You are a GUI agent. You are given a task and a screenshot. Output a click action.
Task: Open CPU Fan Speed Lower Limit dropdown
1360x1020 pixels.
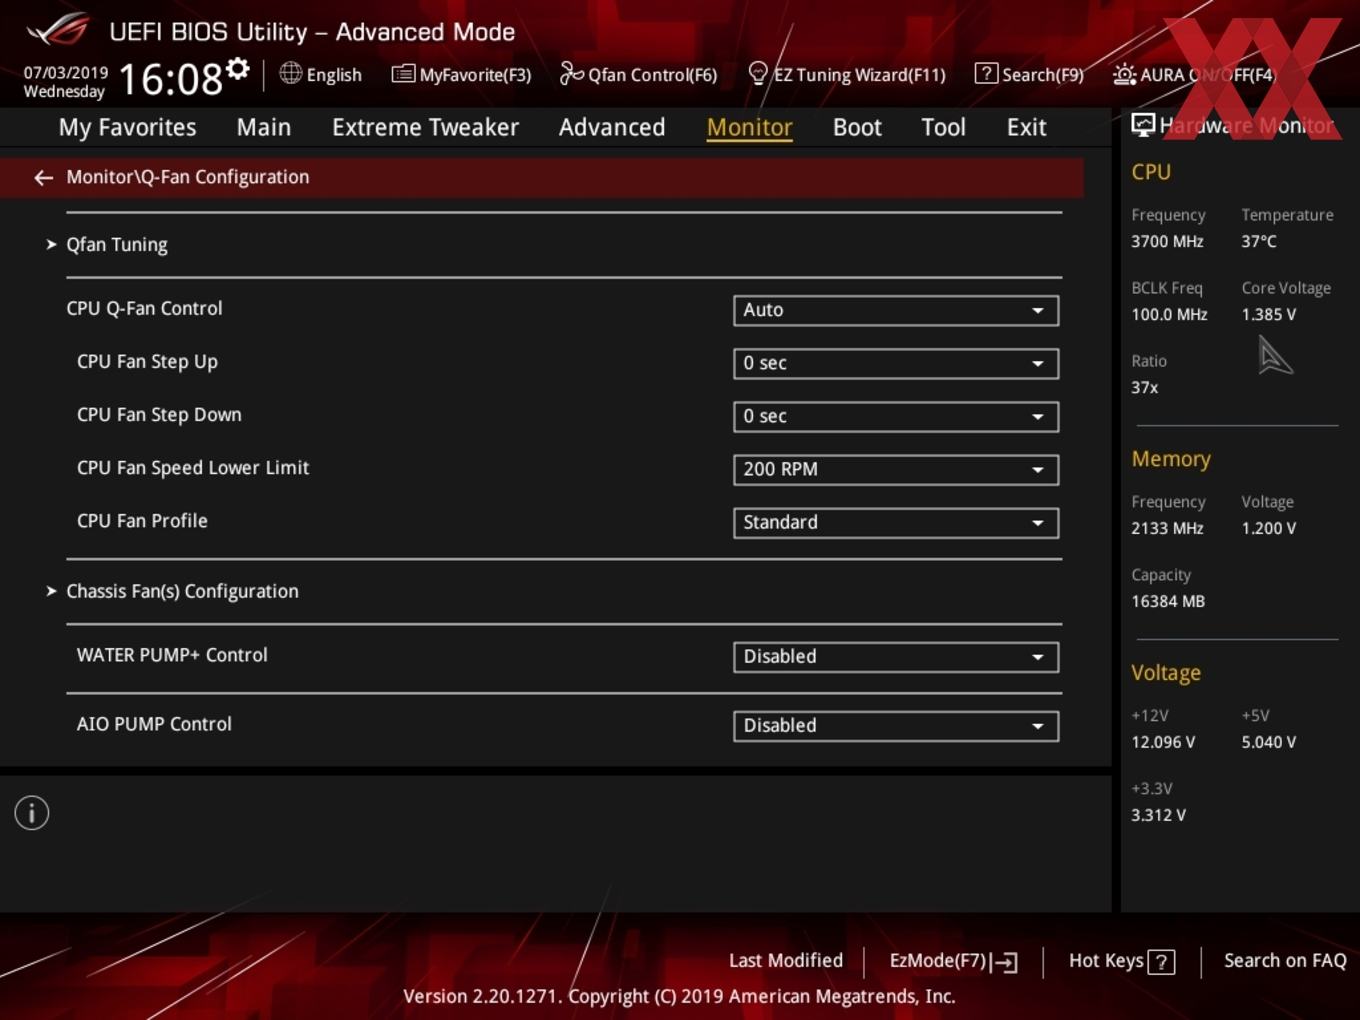[x=896, y=469]
